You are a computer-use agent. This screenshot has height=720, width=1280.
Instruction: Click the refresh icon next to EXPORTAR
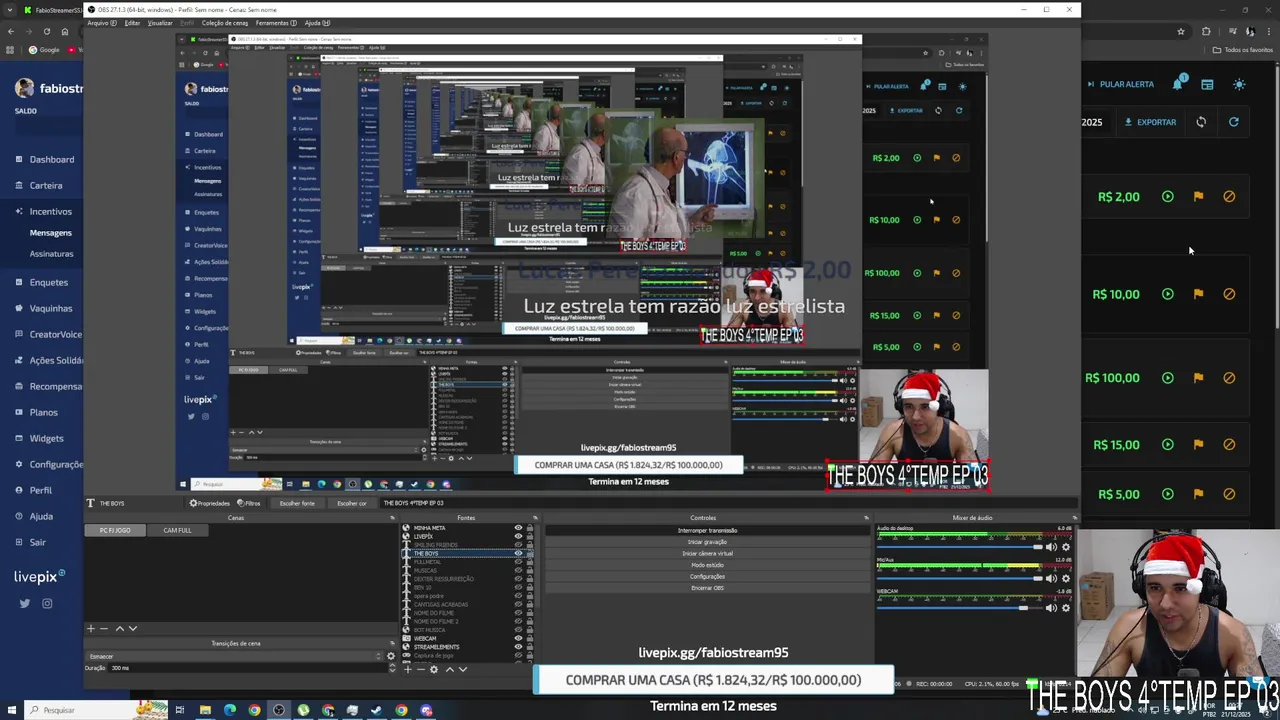click(1233, 122)
